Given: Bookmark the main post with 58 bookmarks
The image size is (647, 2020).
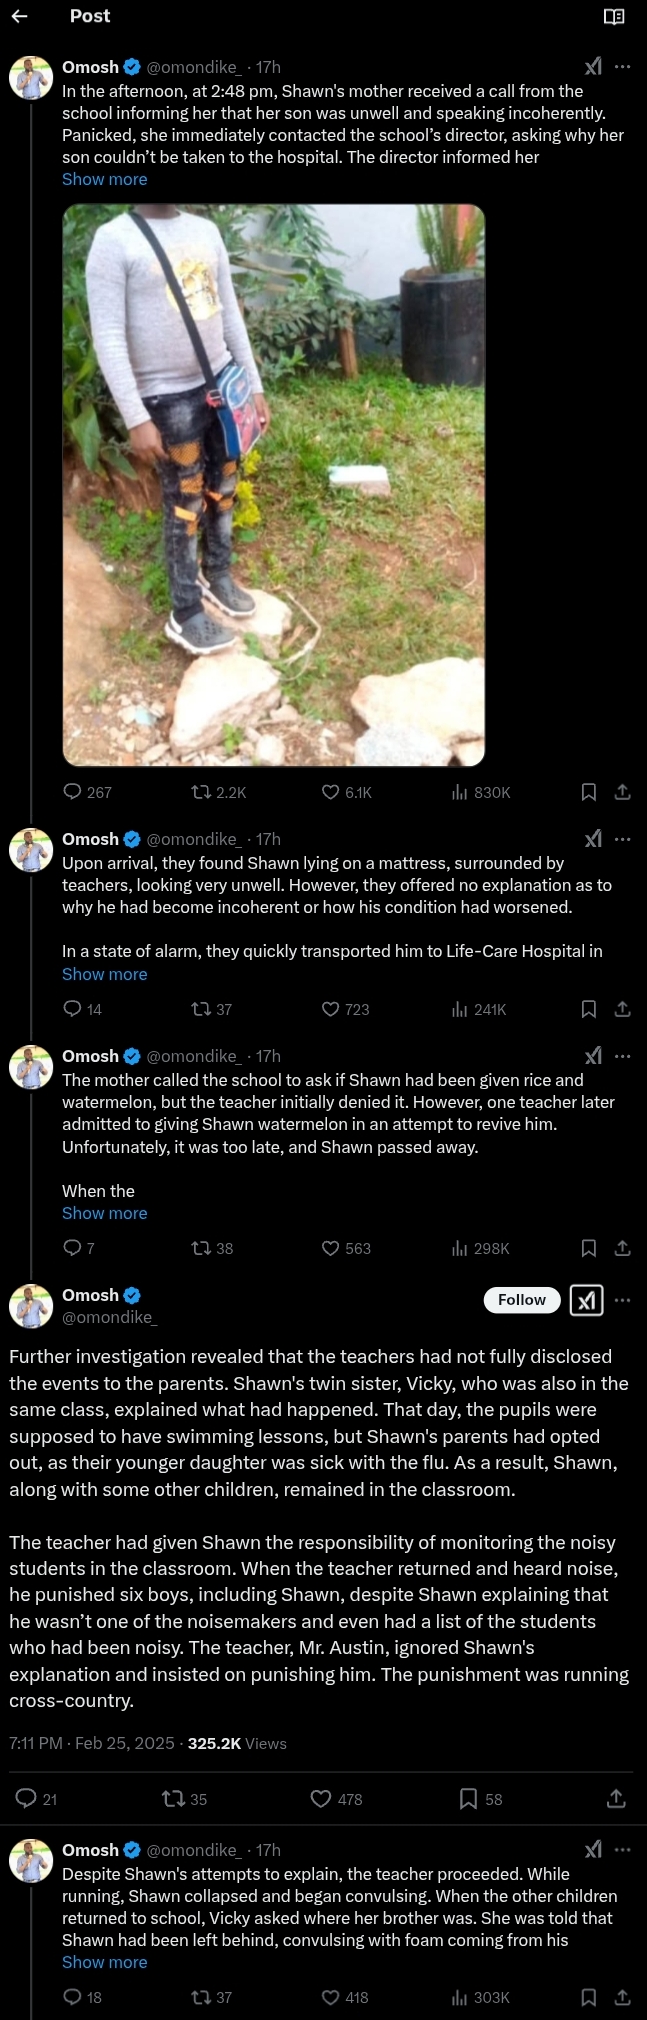Looking at the screenshot, I should [468, 1799].
